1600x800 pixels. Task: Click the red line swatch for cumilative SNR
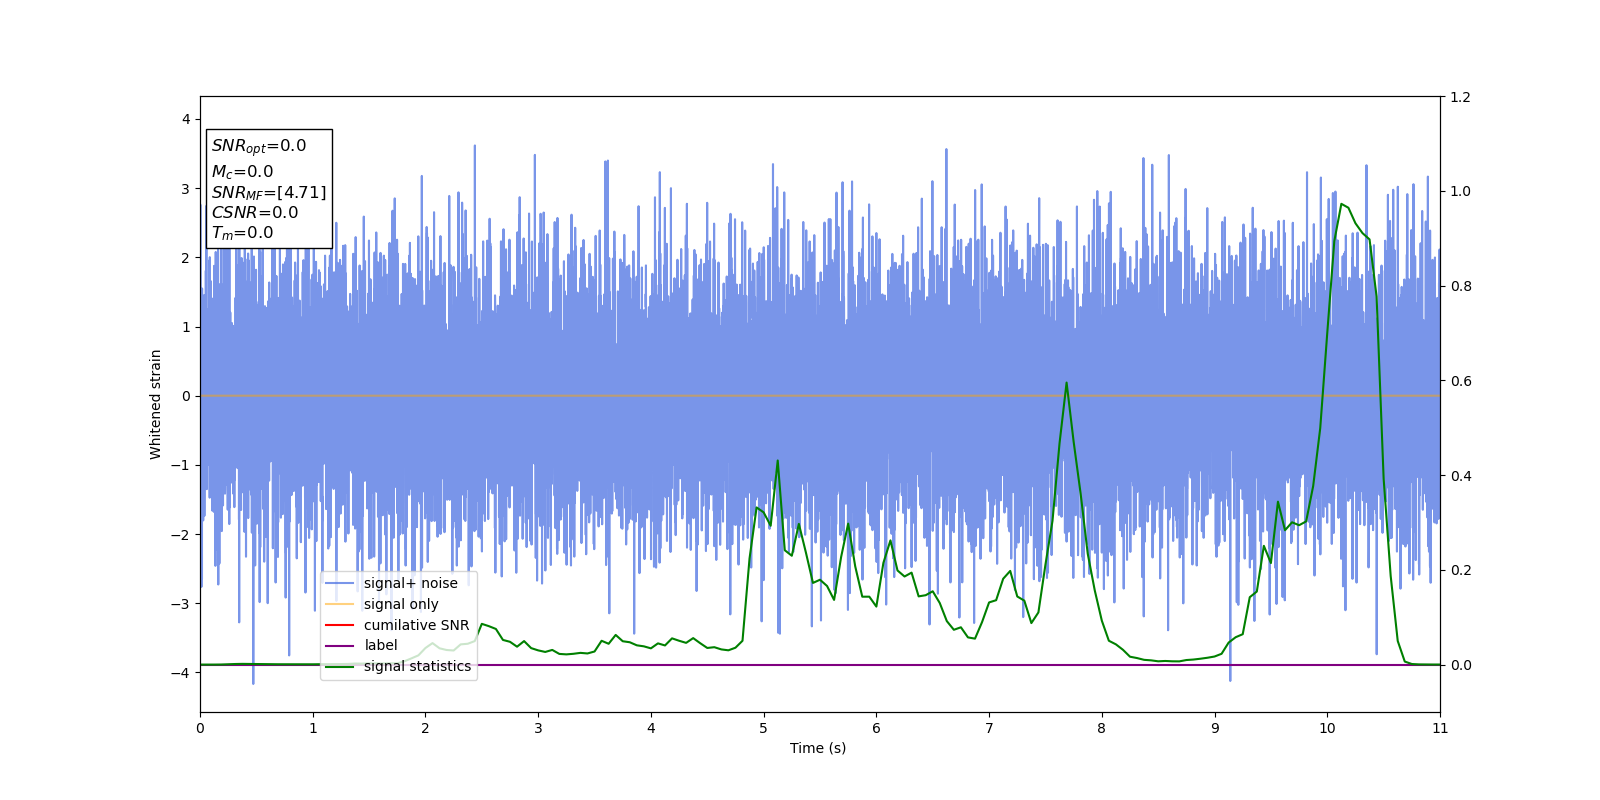coord(340,625)
